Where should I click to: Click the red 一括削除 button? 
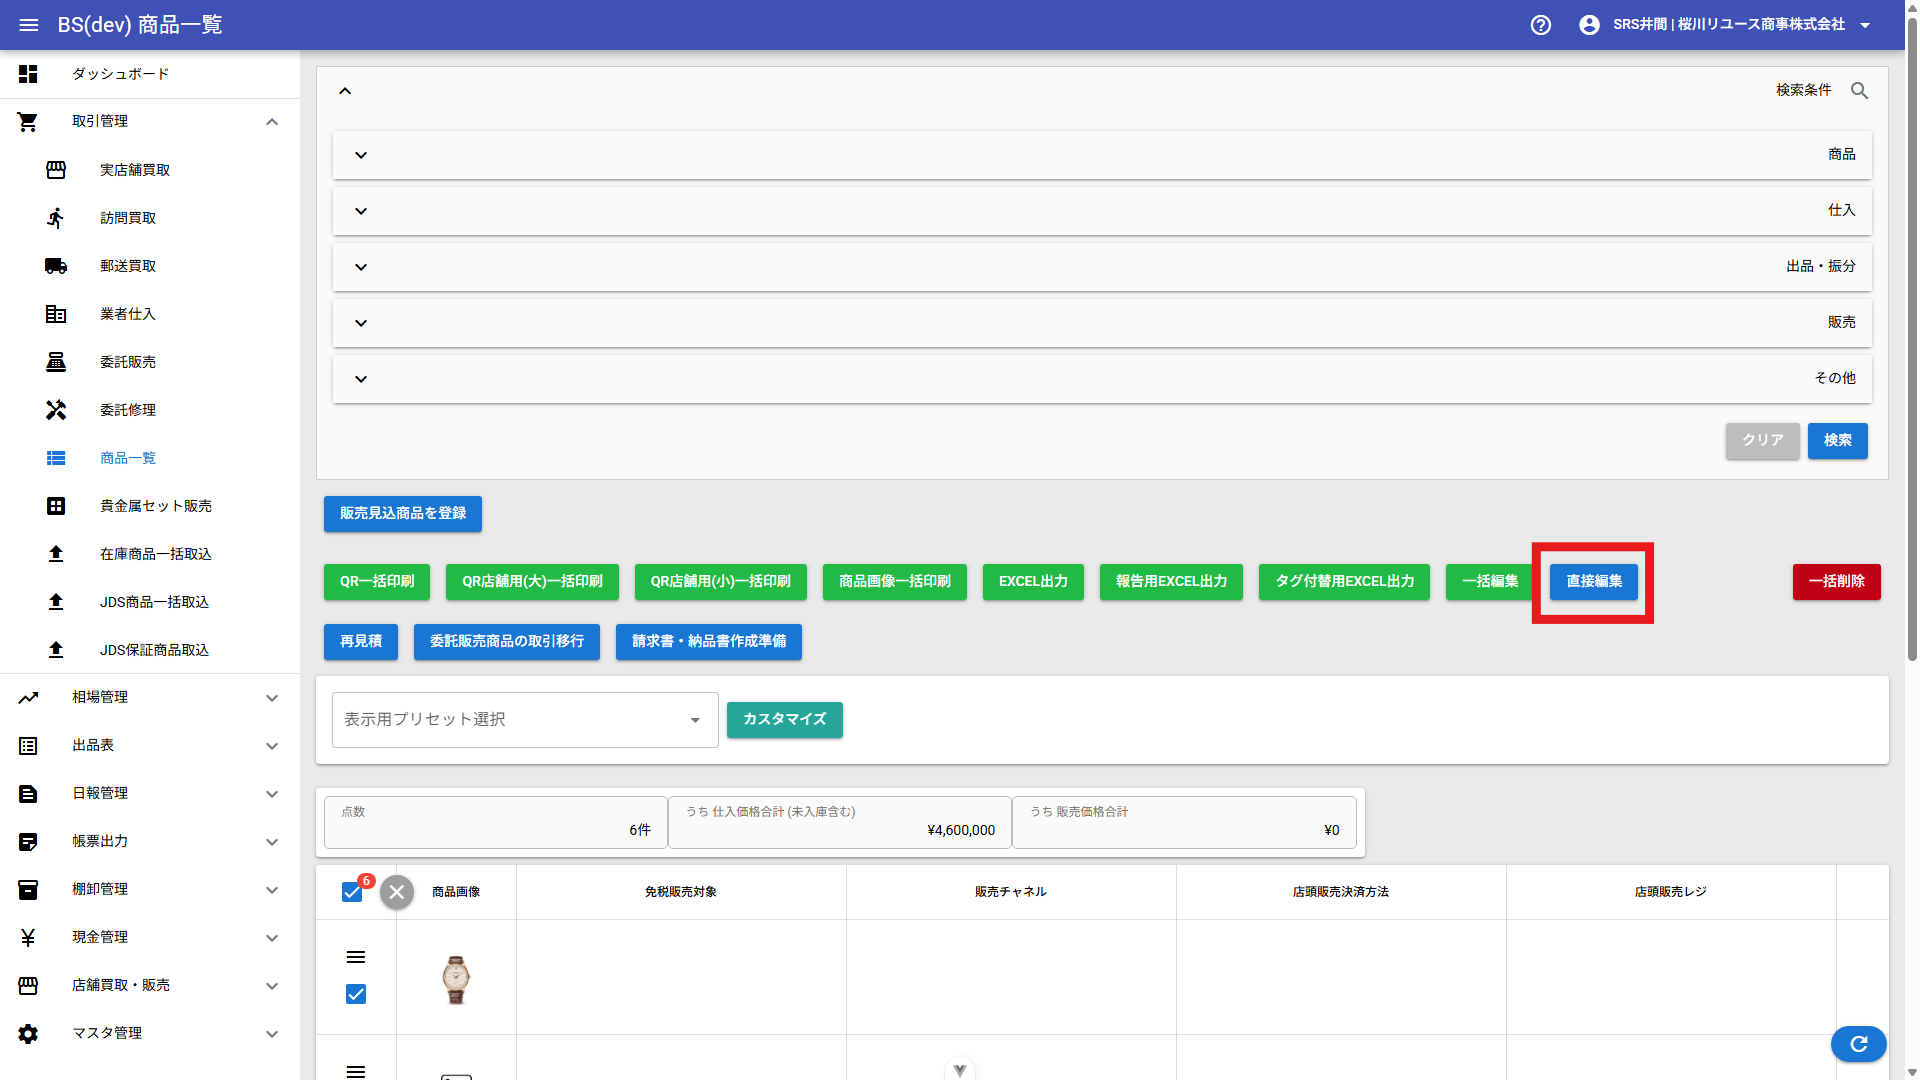tap(1837, 582)
